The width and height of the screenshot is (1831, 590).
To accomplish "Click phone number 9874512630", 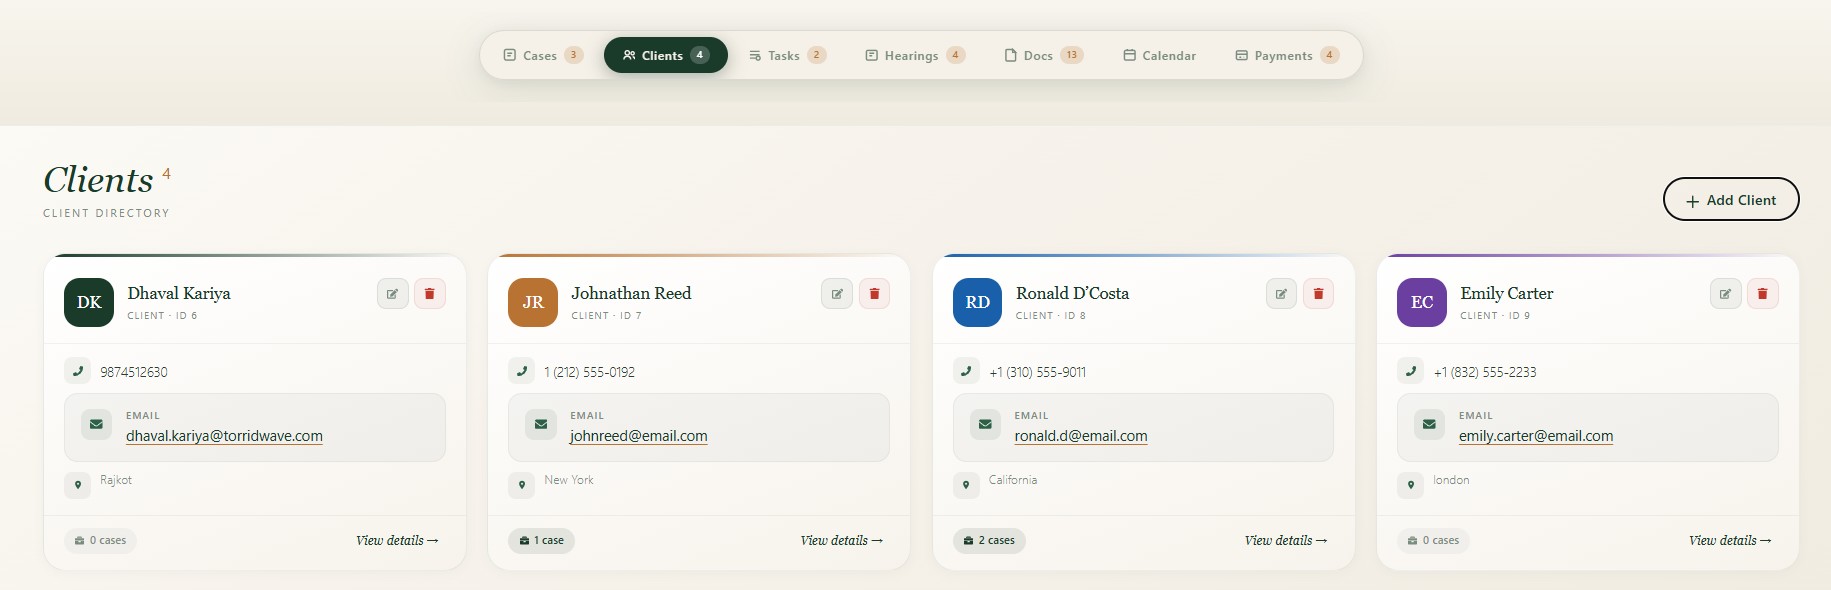I will [134, 372].
